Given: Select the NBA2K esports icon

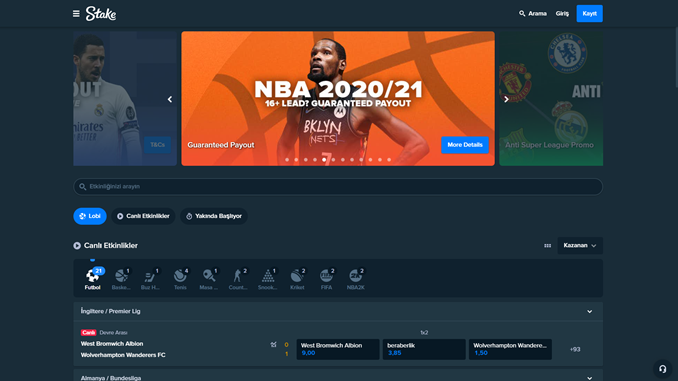Looking at the screenshot, I should [355, 279].
